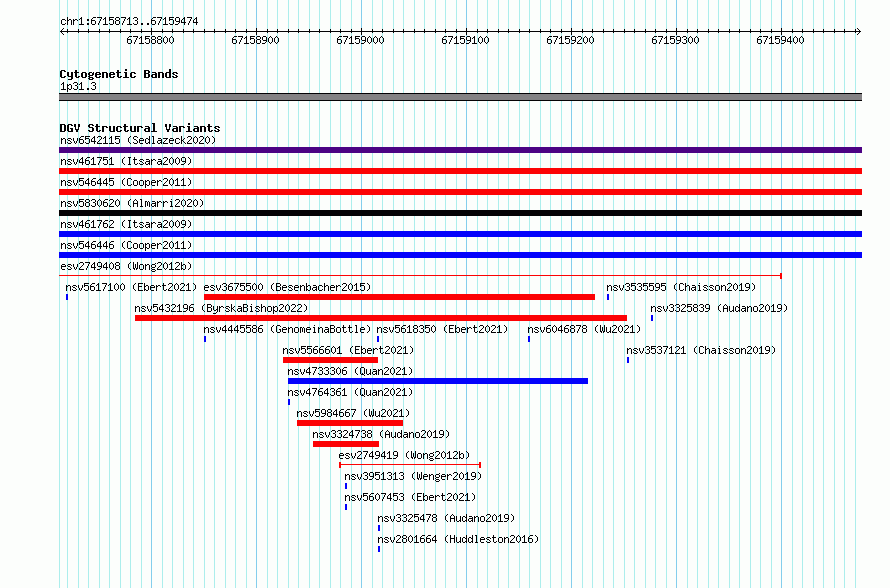Viewport: 890px width, 588px height.
Task: Click the 67159000 ruler position
Action: click(x=360, y=40)
